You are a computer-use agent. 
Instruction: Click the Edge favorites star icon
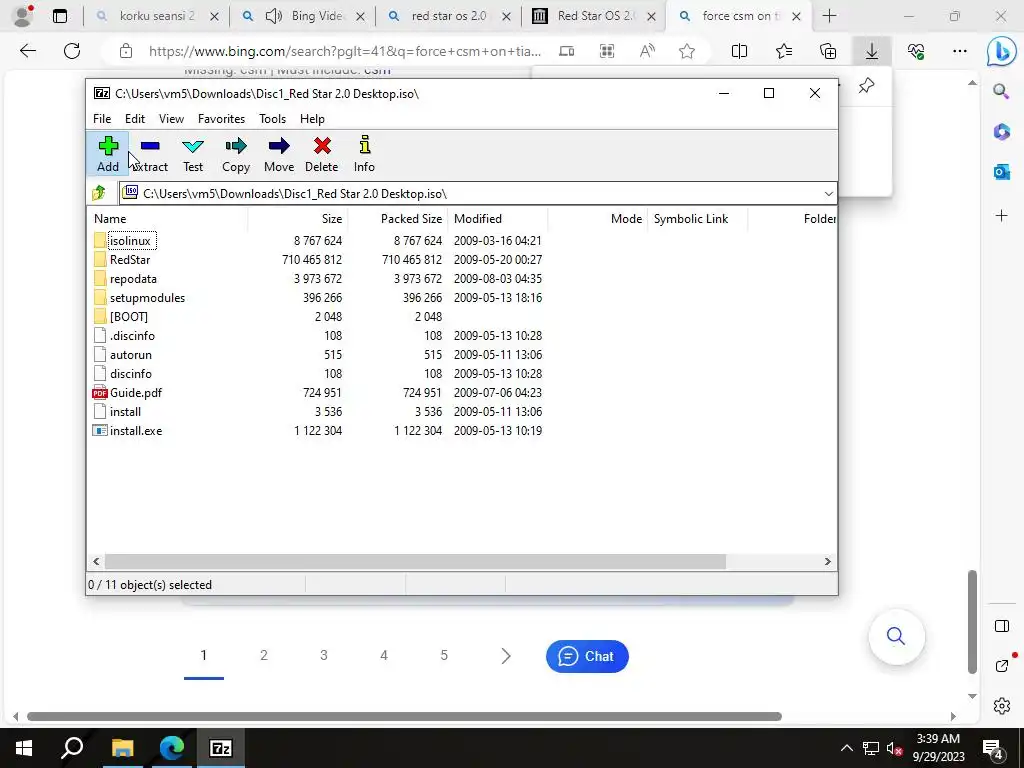tap(686, 51)
